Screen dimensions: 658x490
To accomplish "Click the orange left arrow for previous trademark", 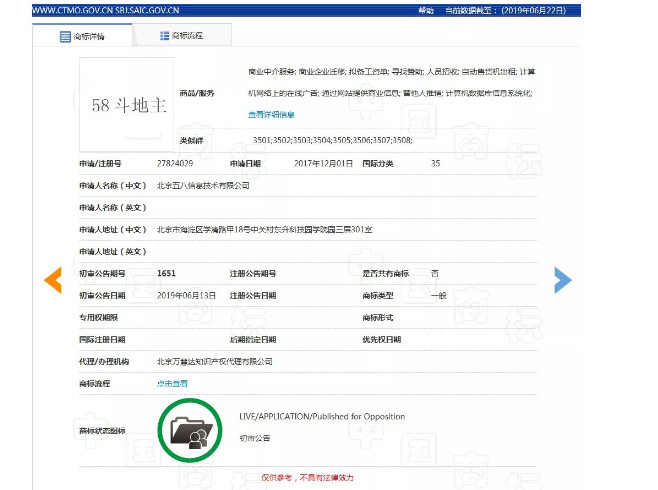I will pyautogui.click(x=53, y=280).
